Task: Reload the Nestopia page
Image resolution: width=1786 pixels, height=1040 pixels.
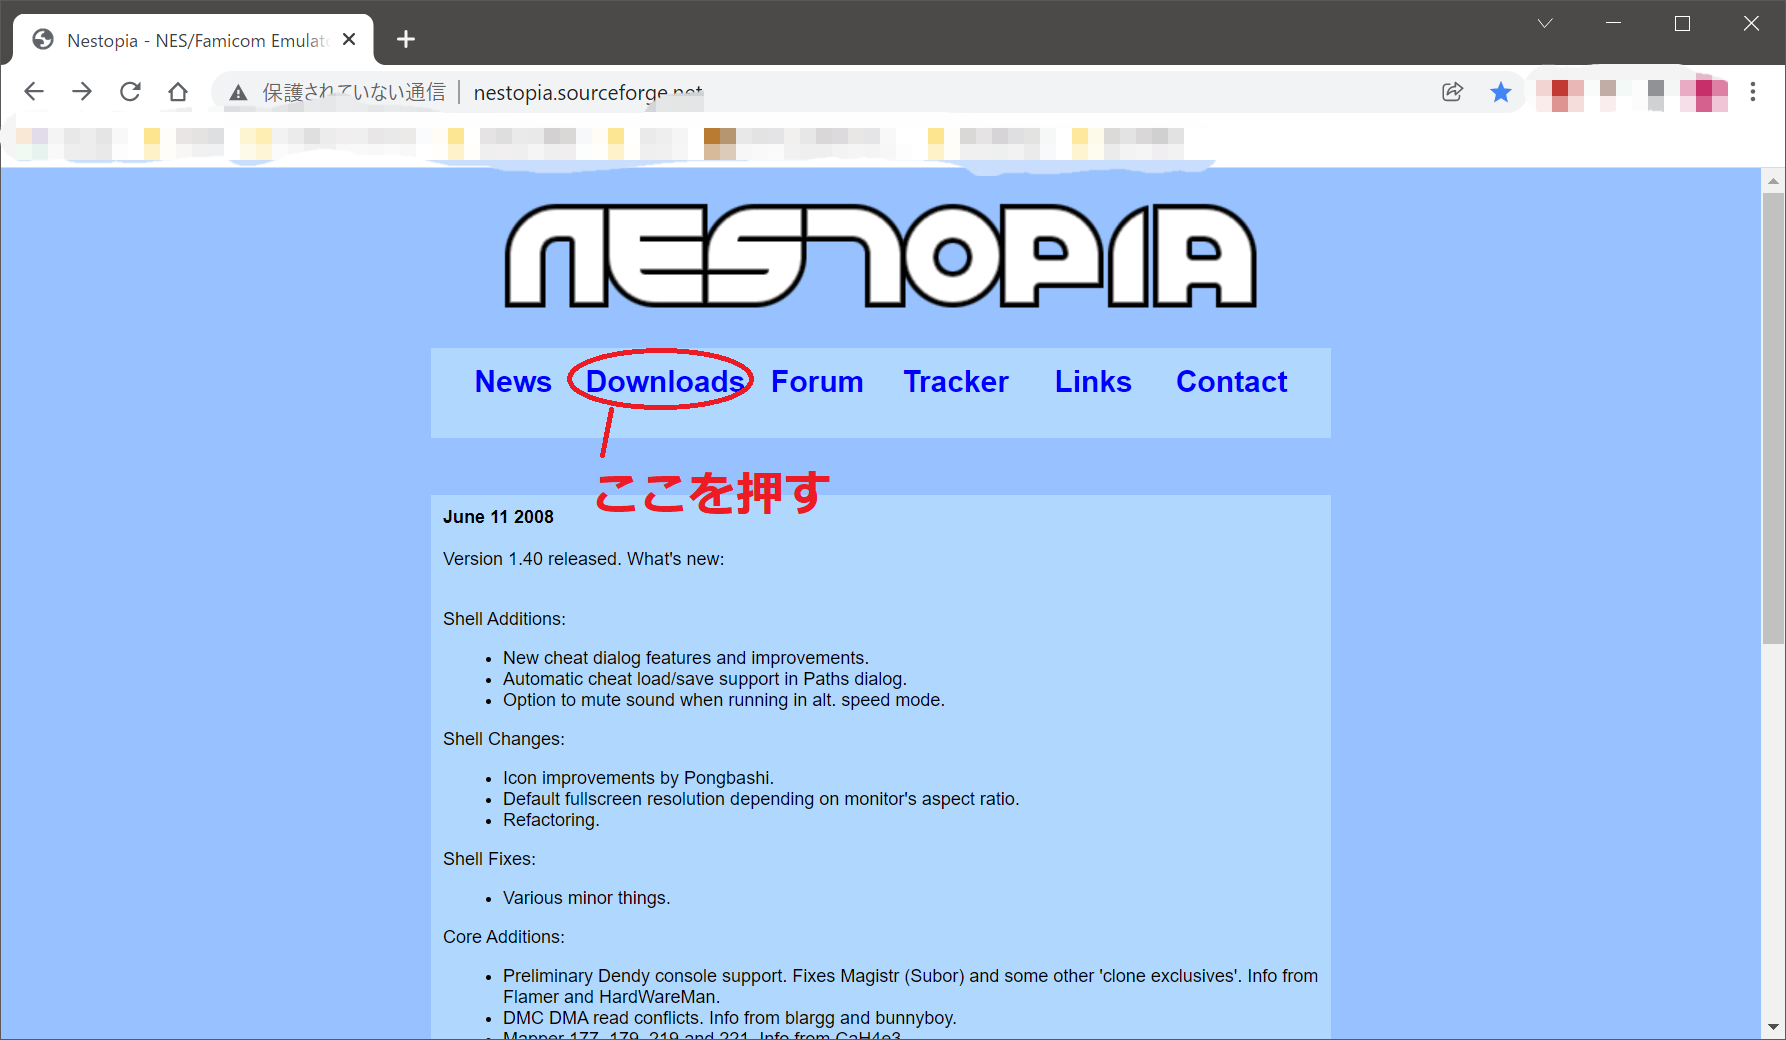Action: pos(130,92)
